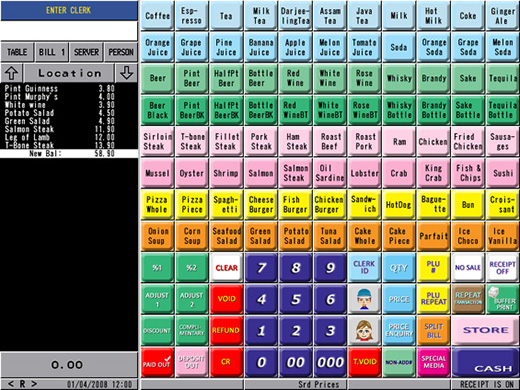Add Onion Soup

click(157, 236)
